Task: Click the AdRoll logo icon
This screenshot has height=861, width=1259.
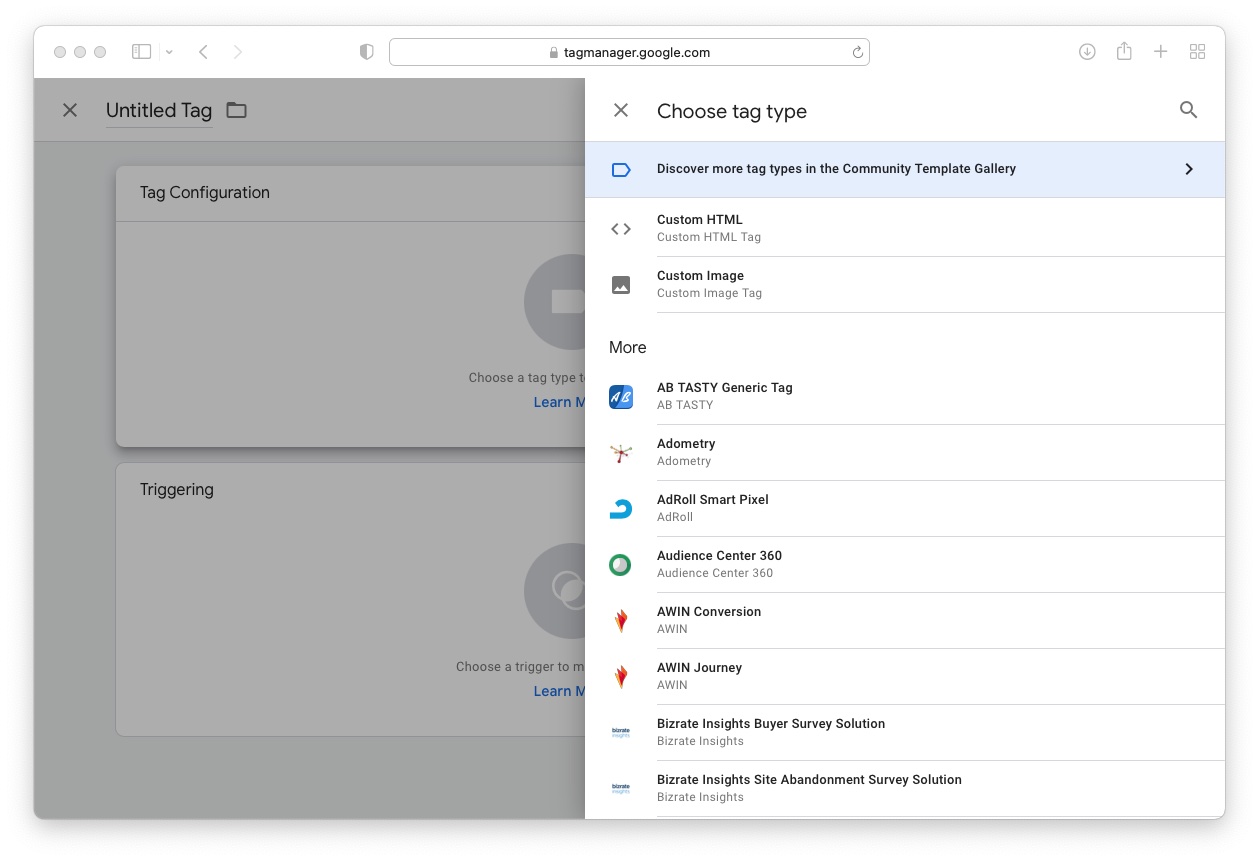Action: pyautogui.click(x=621, y=509)
